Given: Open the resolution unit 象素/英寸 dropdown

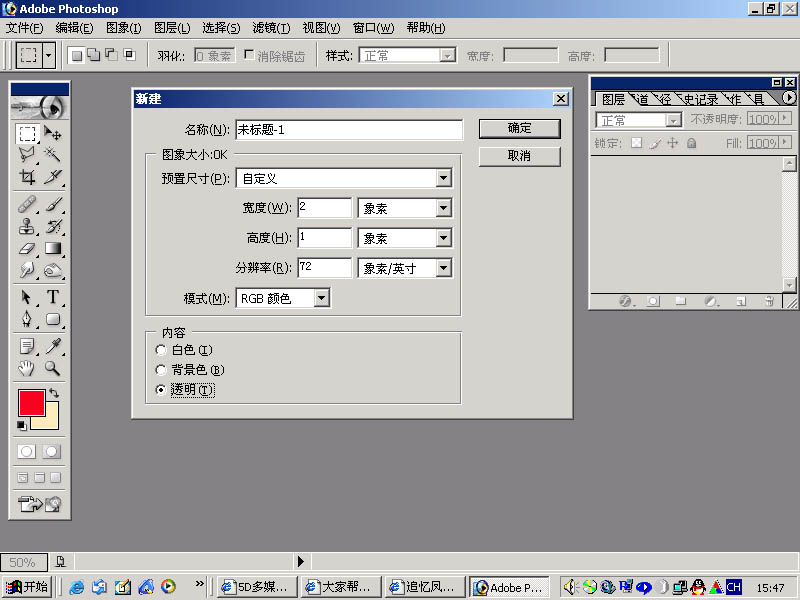Looking at the screenshot, I should (443, 268).
